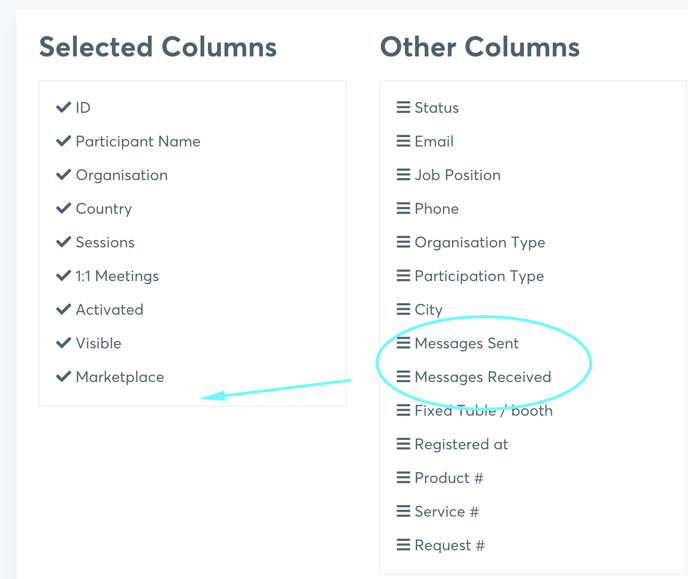Choose the Organisation Type column
The image size is (688, 579).
480,243
